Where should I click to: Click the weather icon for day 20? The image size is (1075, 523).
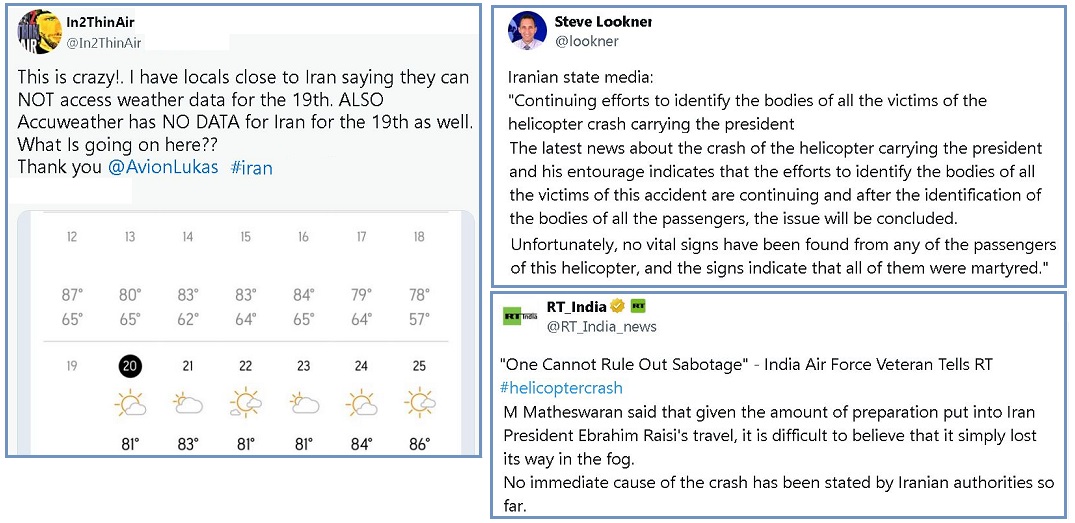tap(130, 403)
